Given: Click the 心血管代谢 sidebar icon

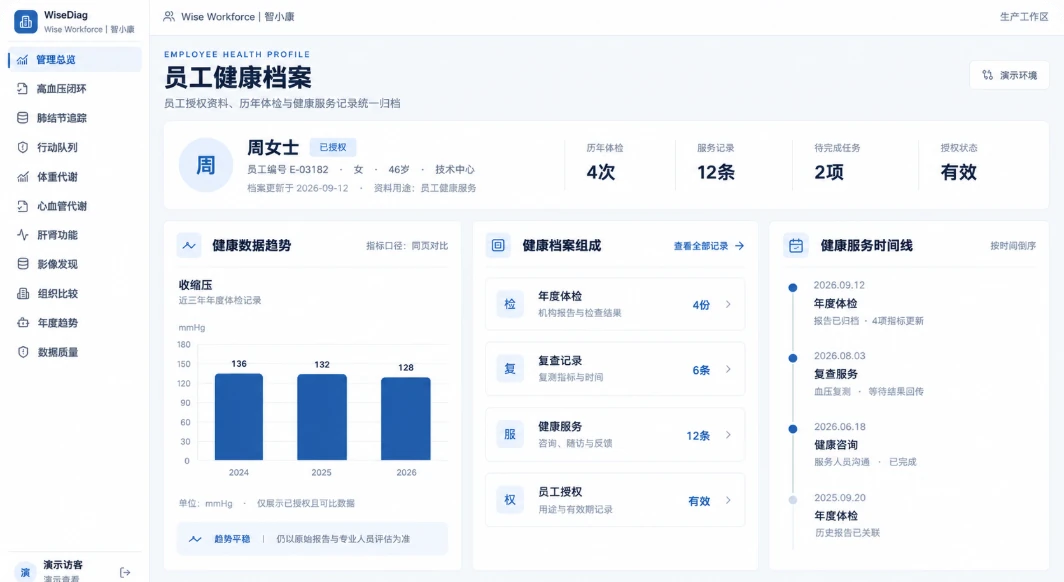Looking at the screenshot, I should pyautogui.click(x=22, y=206).
